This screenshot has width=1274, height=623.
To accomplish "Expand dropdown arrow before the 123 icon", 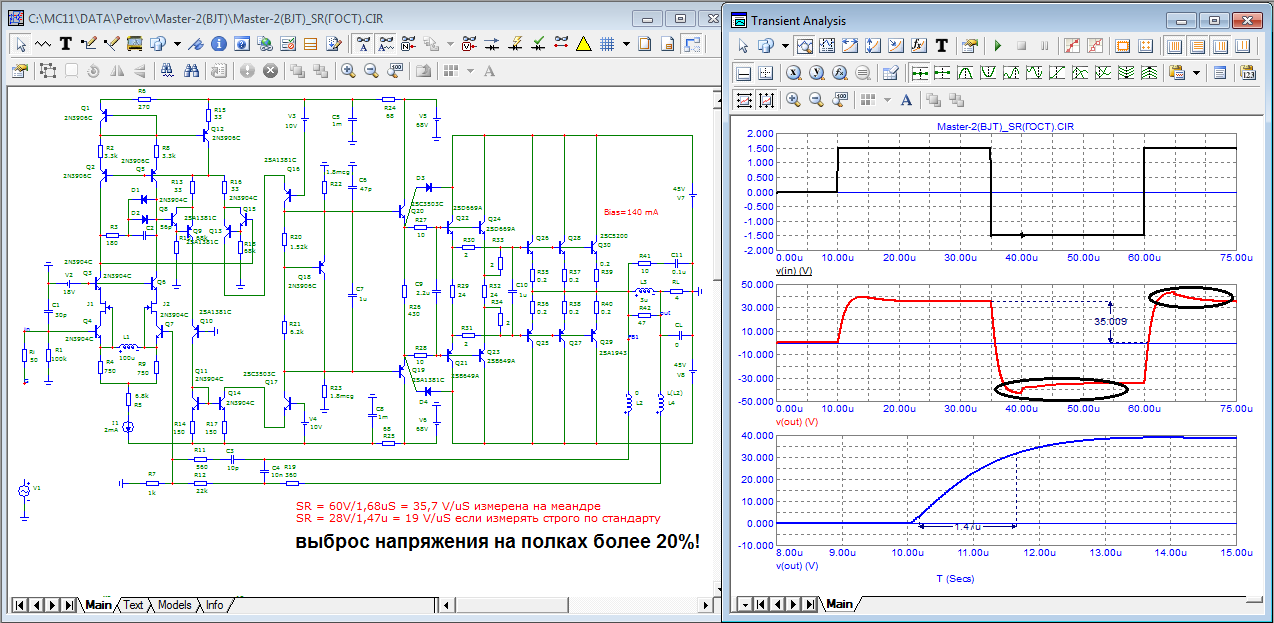I will pyautogui.click(x=1196, y=72).
